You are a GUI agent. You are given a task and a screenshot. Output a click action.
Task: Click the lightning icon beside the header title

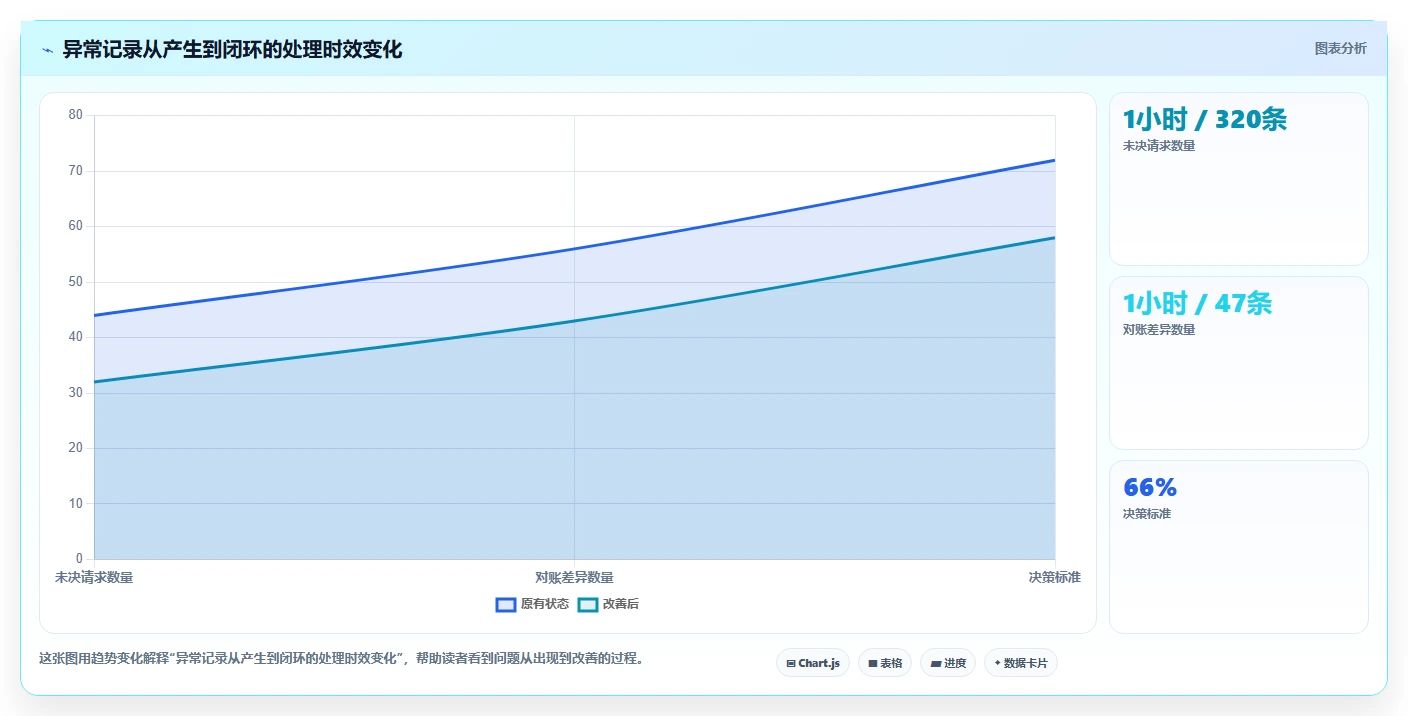pos(47,50)
